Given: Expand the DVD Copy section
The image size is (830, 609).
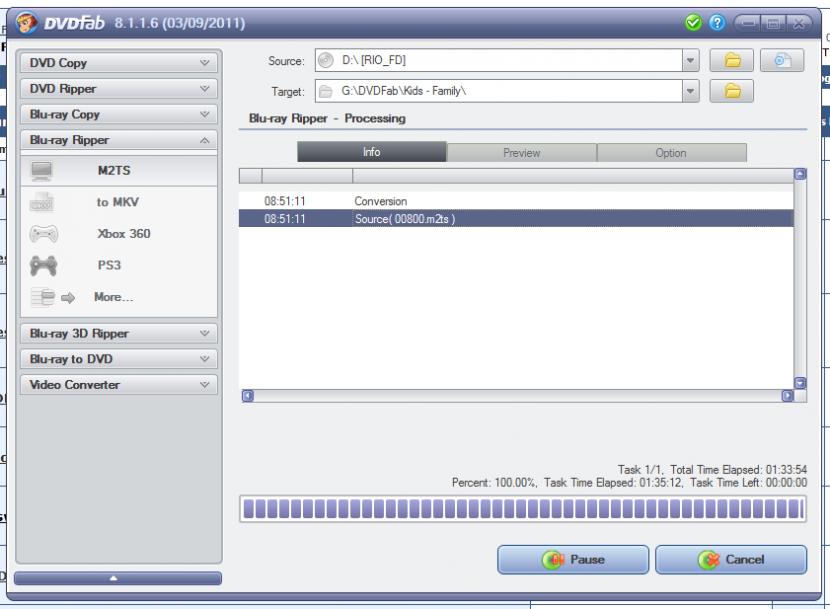Looking at the screenshot, I should [119, 63].
